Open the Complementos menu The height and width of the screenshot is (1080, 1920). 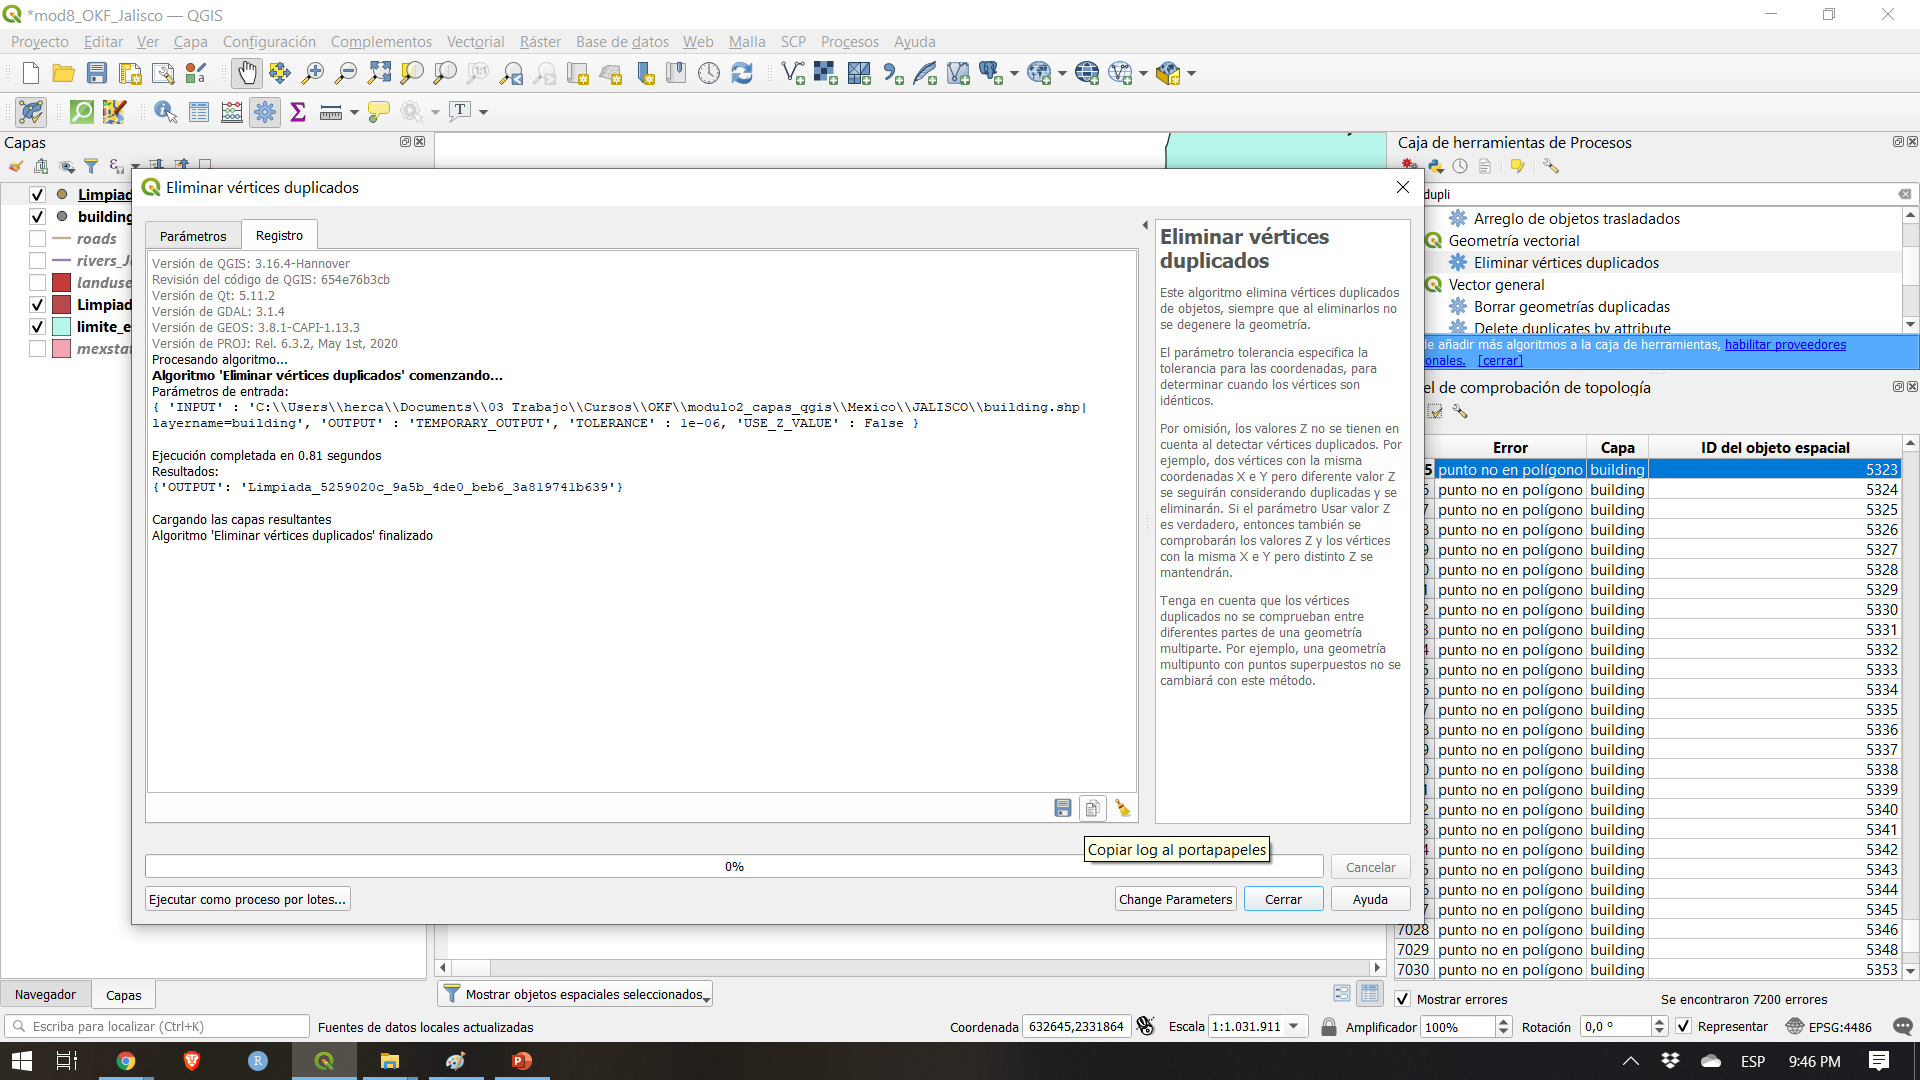381,42
